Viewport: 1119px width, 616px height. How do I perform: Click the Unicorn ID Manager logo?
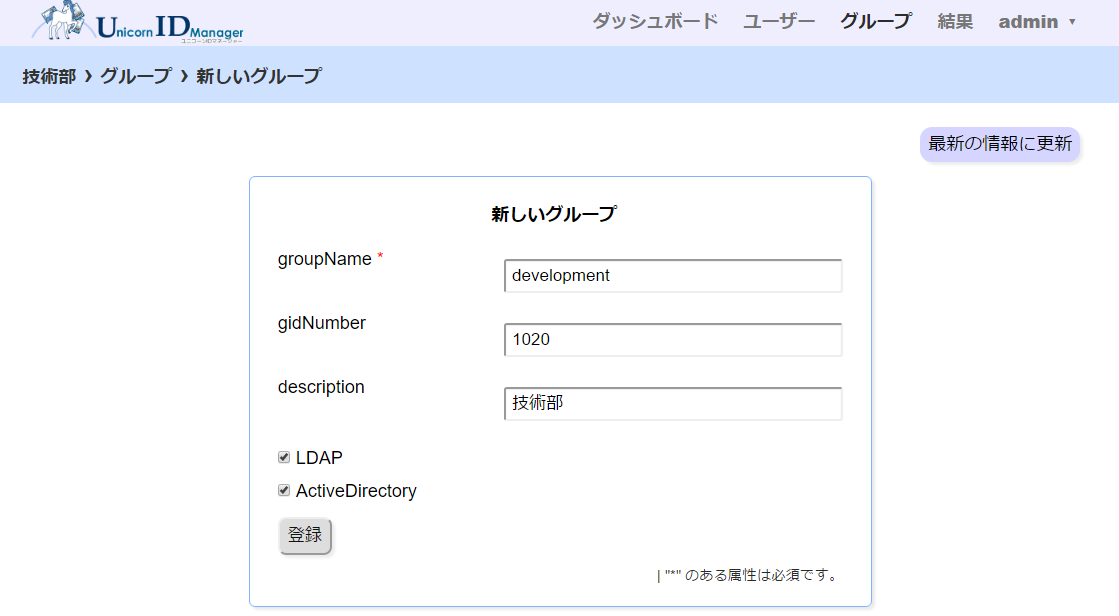[138, 23]
